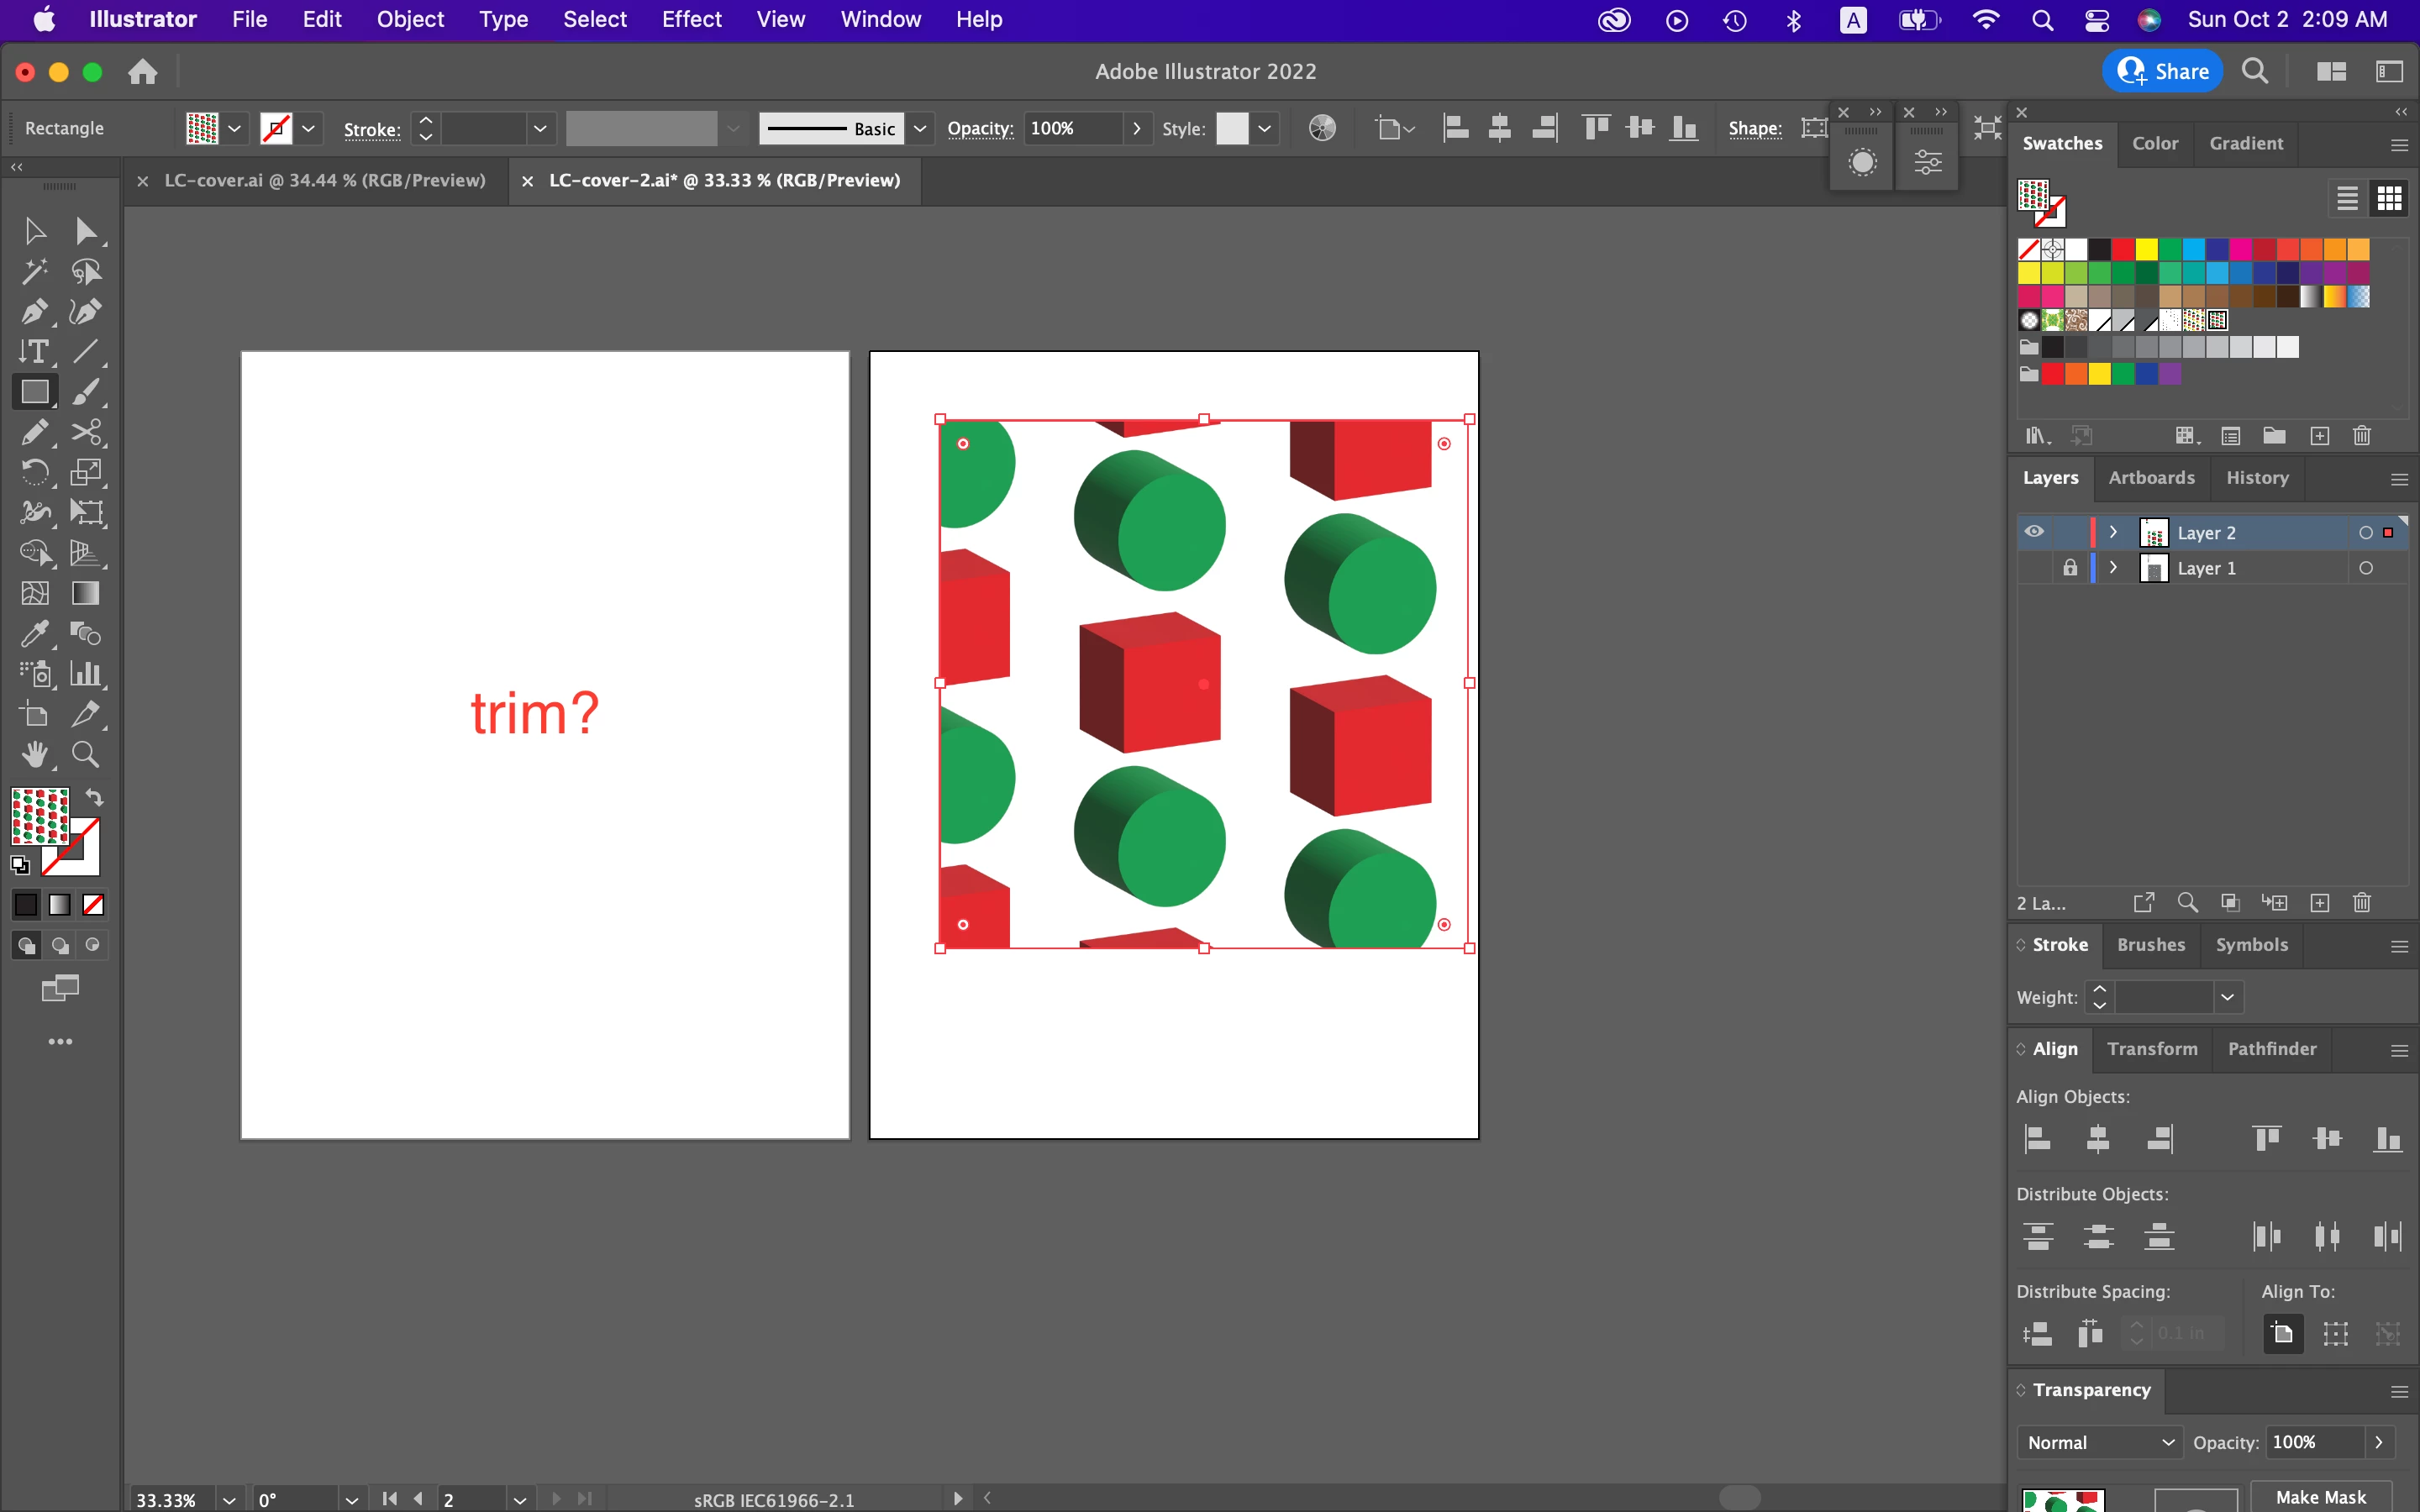The image size is (2420, 1512).
Task: Pick the Eyedropper tool
Action: tap(34, 633)
